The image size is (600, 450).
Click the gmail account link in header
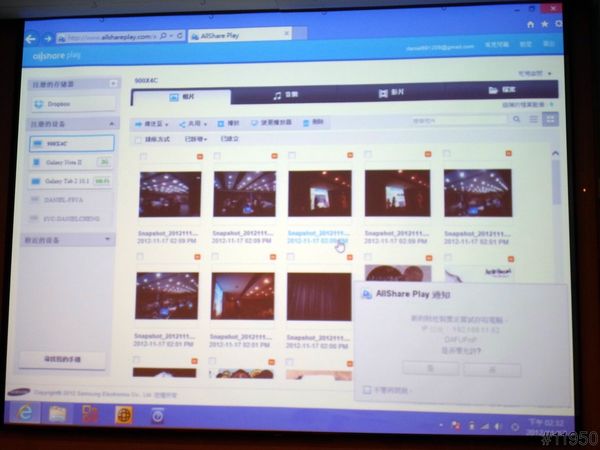(x=440, y=48)
